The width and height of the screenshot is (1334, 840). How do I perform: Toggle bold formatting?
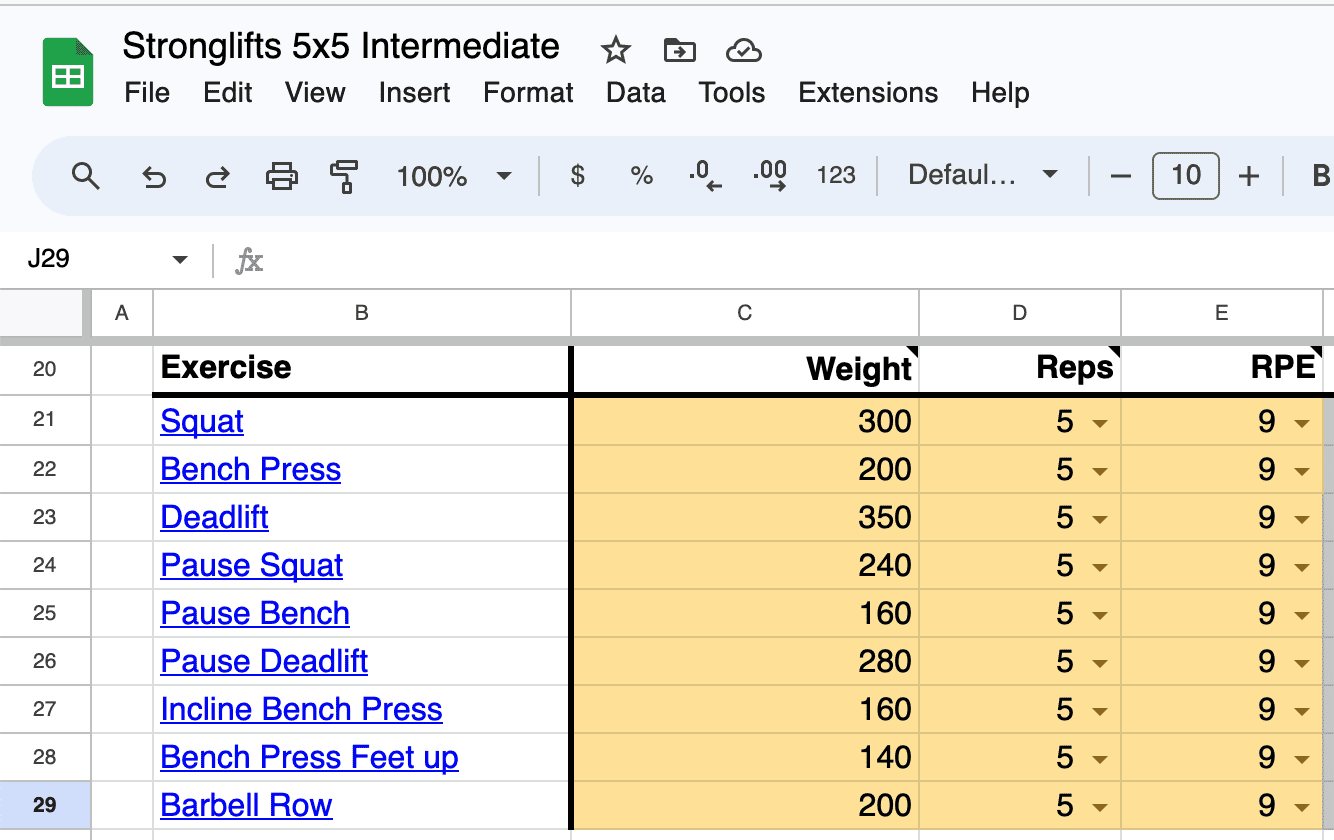(1320, 177)
